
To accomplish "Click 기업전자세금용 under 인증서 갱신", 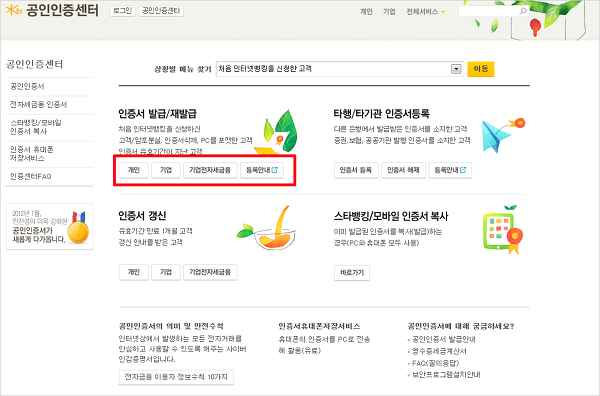I will pos(210,272).
